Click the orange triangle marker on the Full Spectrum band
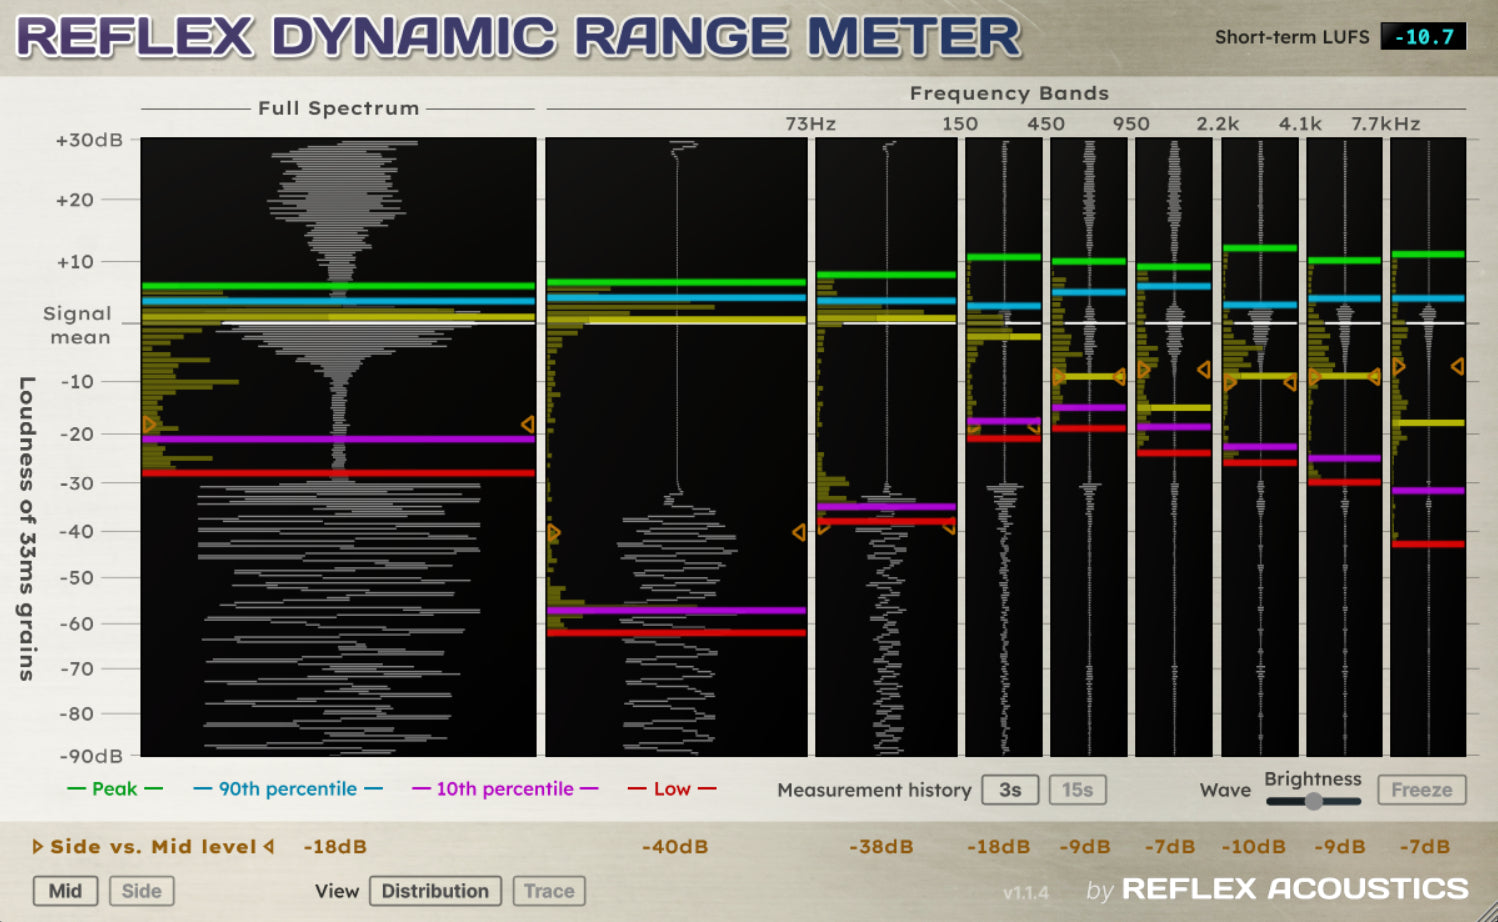The image size is (1498, 922). click(x=147, y=424)
